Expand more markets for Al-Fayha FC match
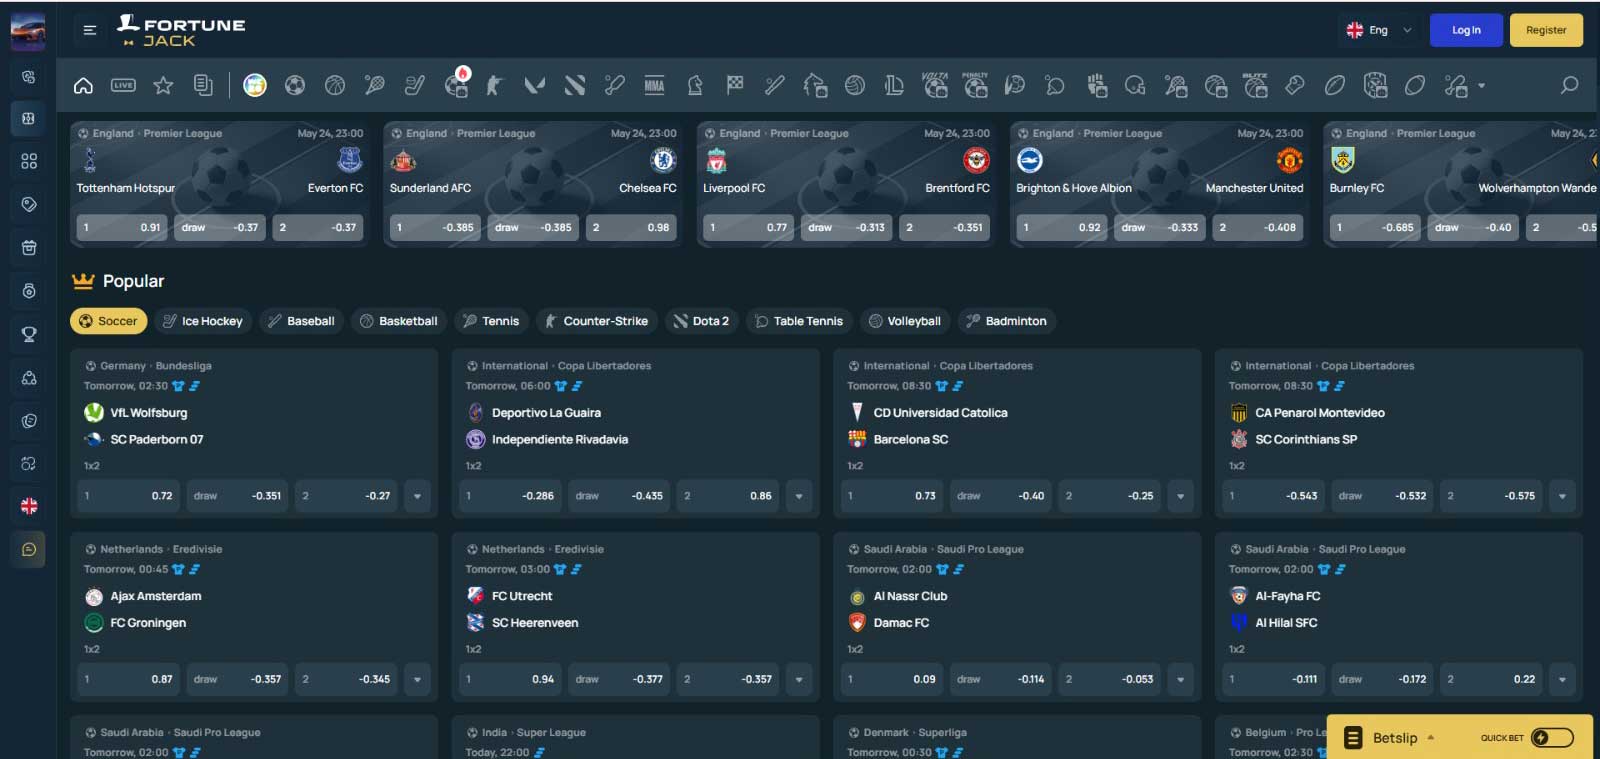Viewport: 1600px width, 759px height. (x=1562, y=679)
